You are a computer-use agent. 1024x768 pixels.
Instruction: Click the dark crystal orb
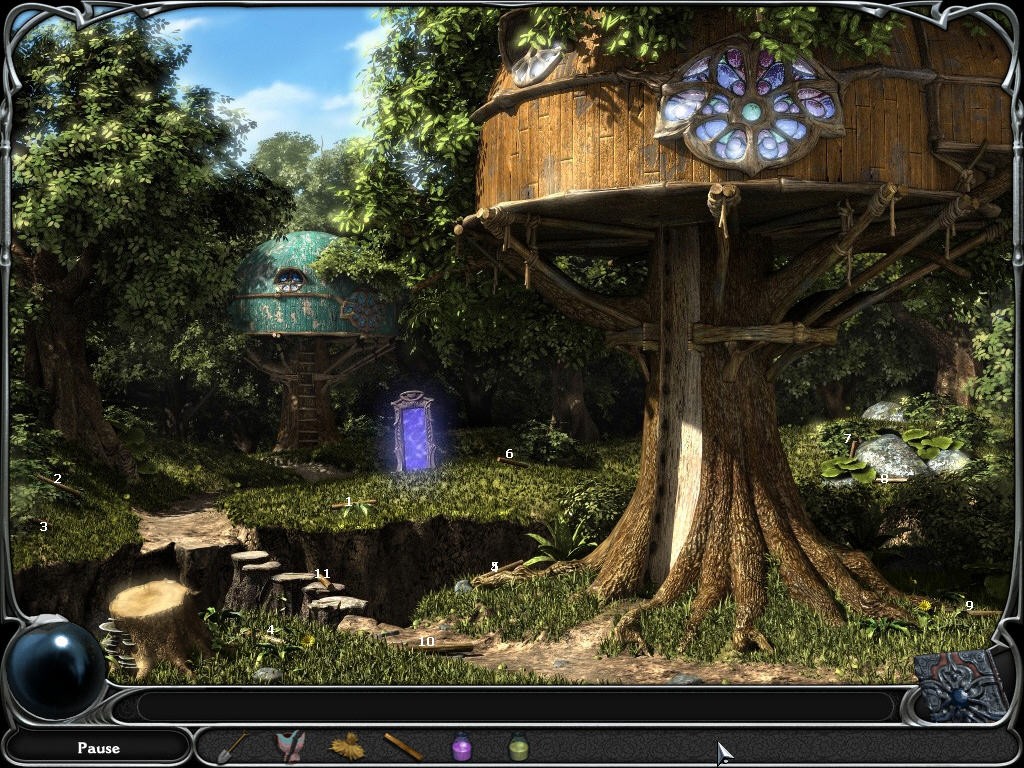(x=55, y=669)
